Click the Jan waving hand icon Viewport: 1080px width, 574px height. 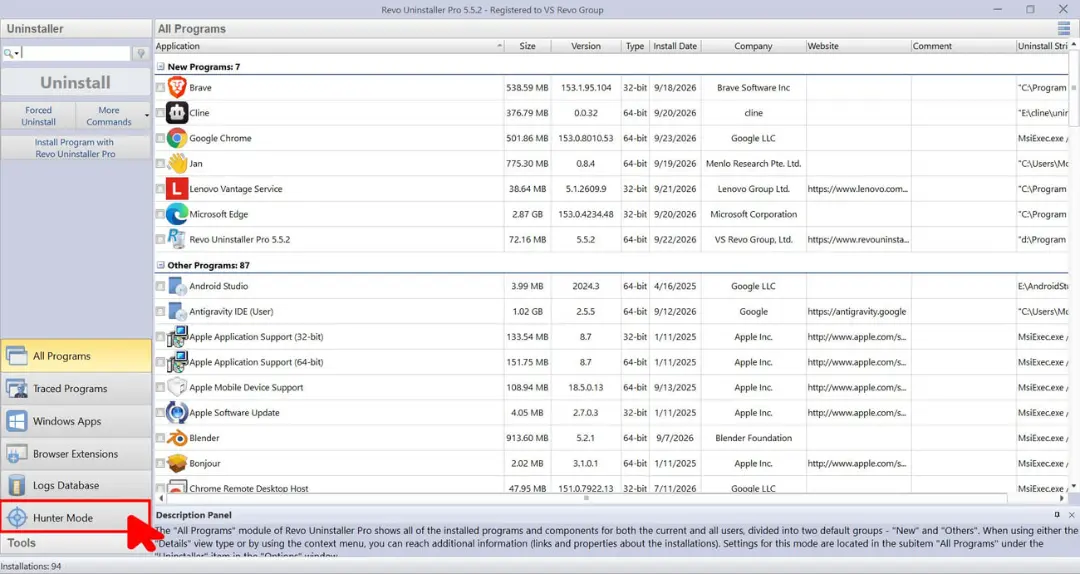[x=177, y=163]
